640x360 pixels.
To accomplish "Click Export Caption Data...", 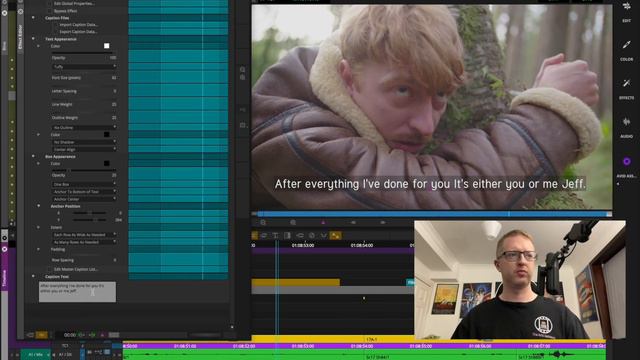I will coord(78,31).
